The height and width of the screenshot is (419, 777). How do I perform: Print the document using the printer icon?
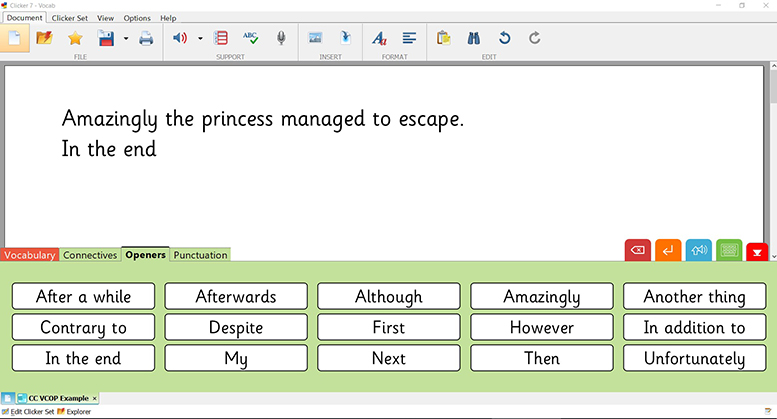coord(146,39)
